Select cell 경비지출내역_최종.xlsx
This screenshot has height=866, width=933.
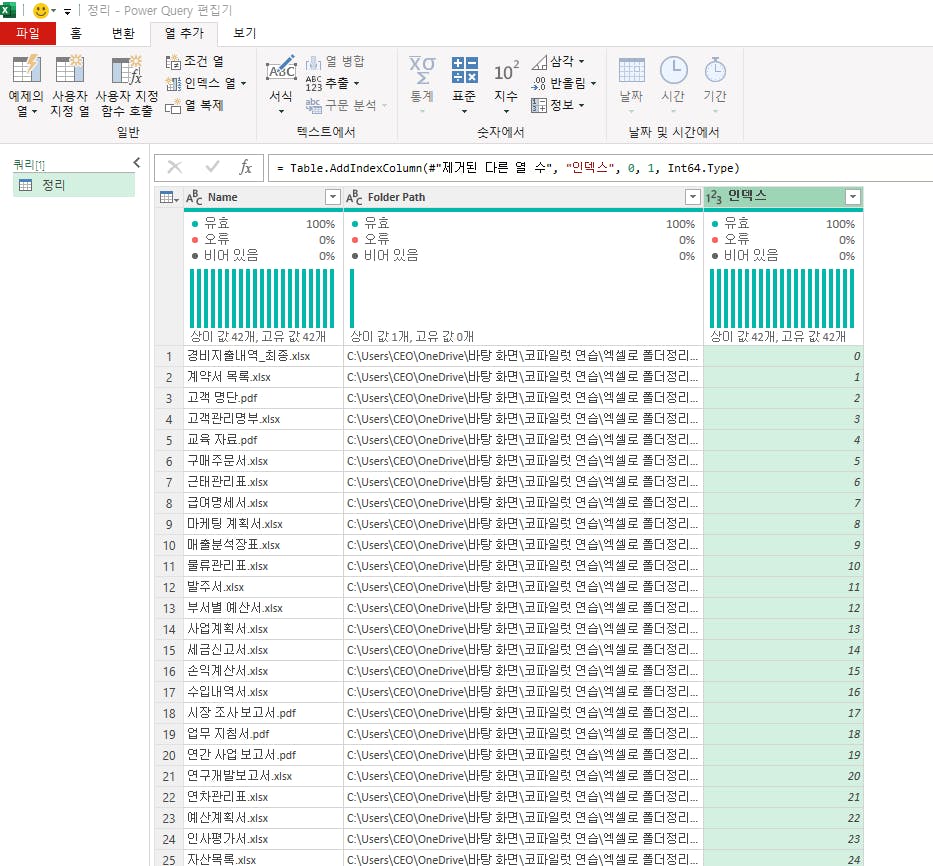[263, 356]
